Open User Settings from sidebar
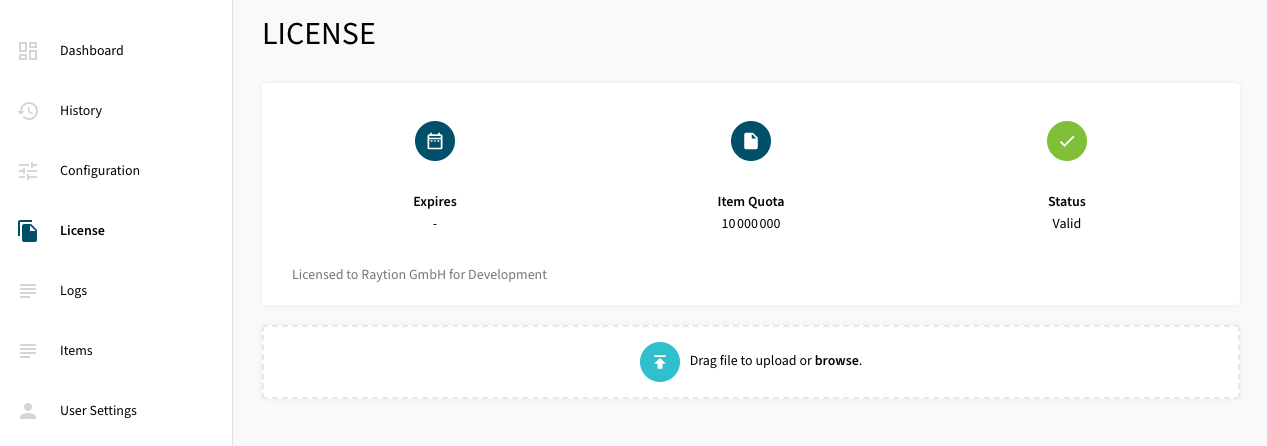This screenshot has height=446, width=1267. [x=98, y=411]
